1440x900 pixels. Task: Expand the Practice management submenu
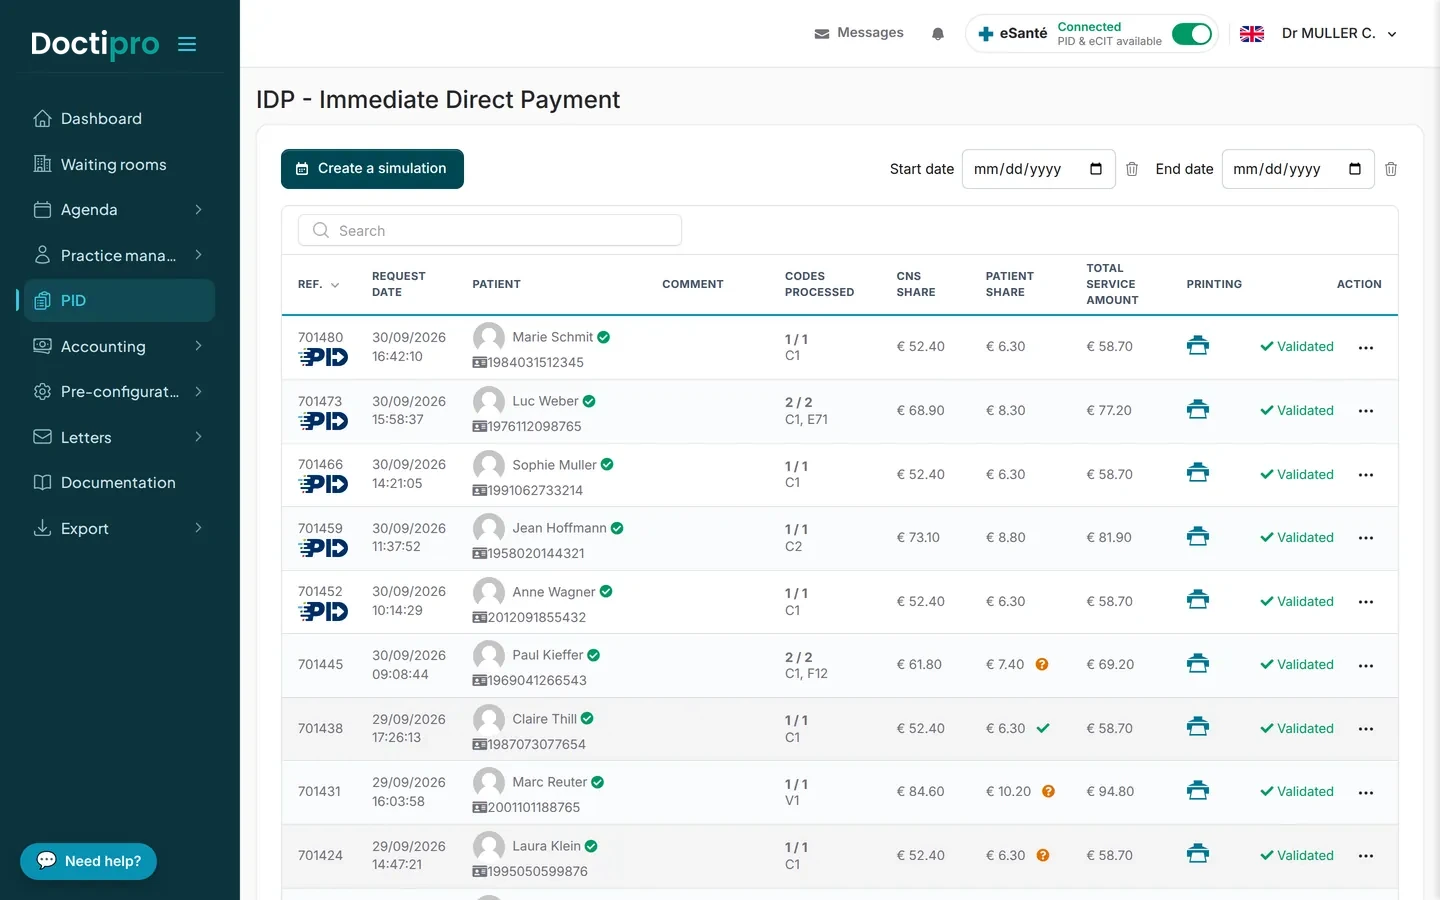click(198, 255)
